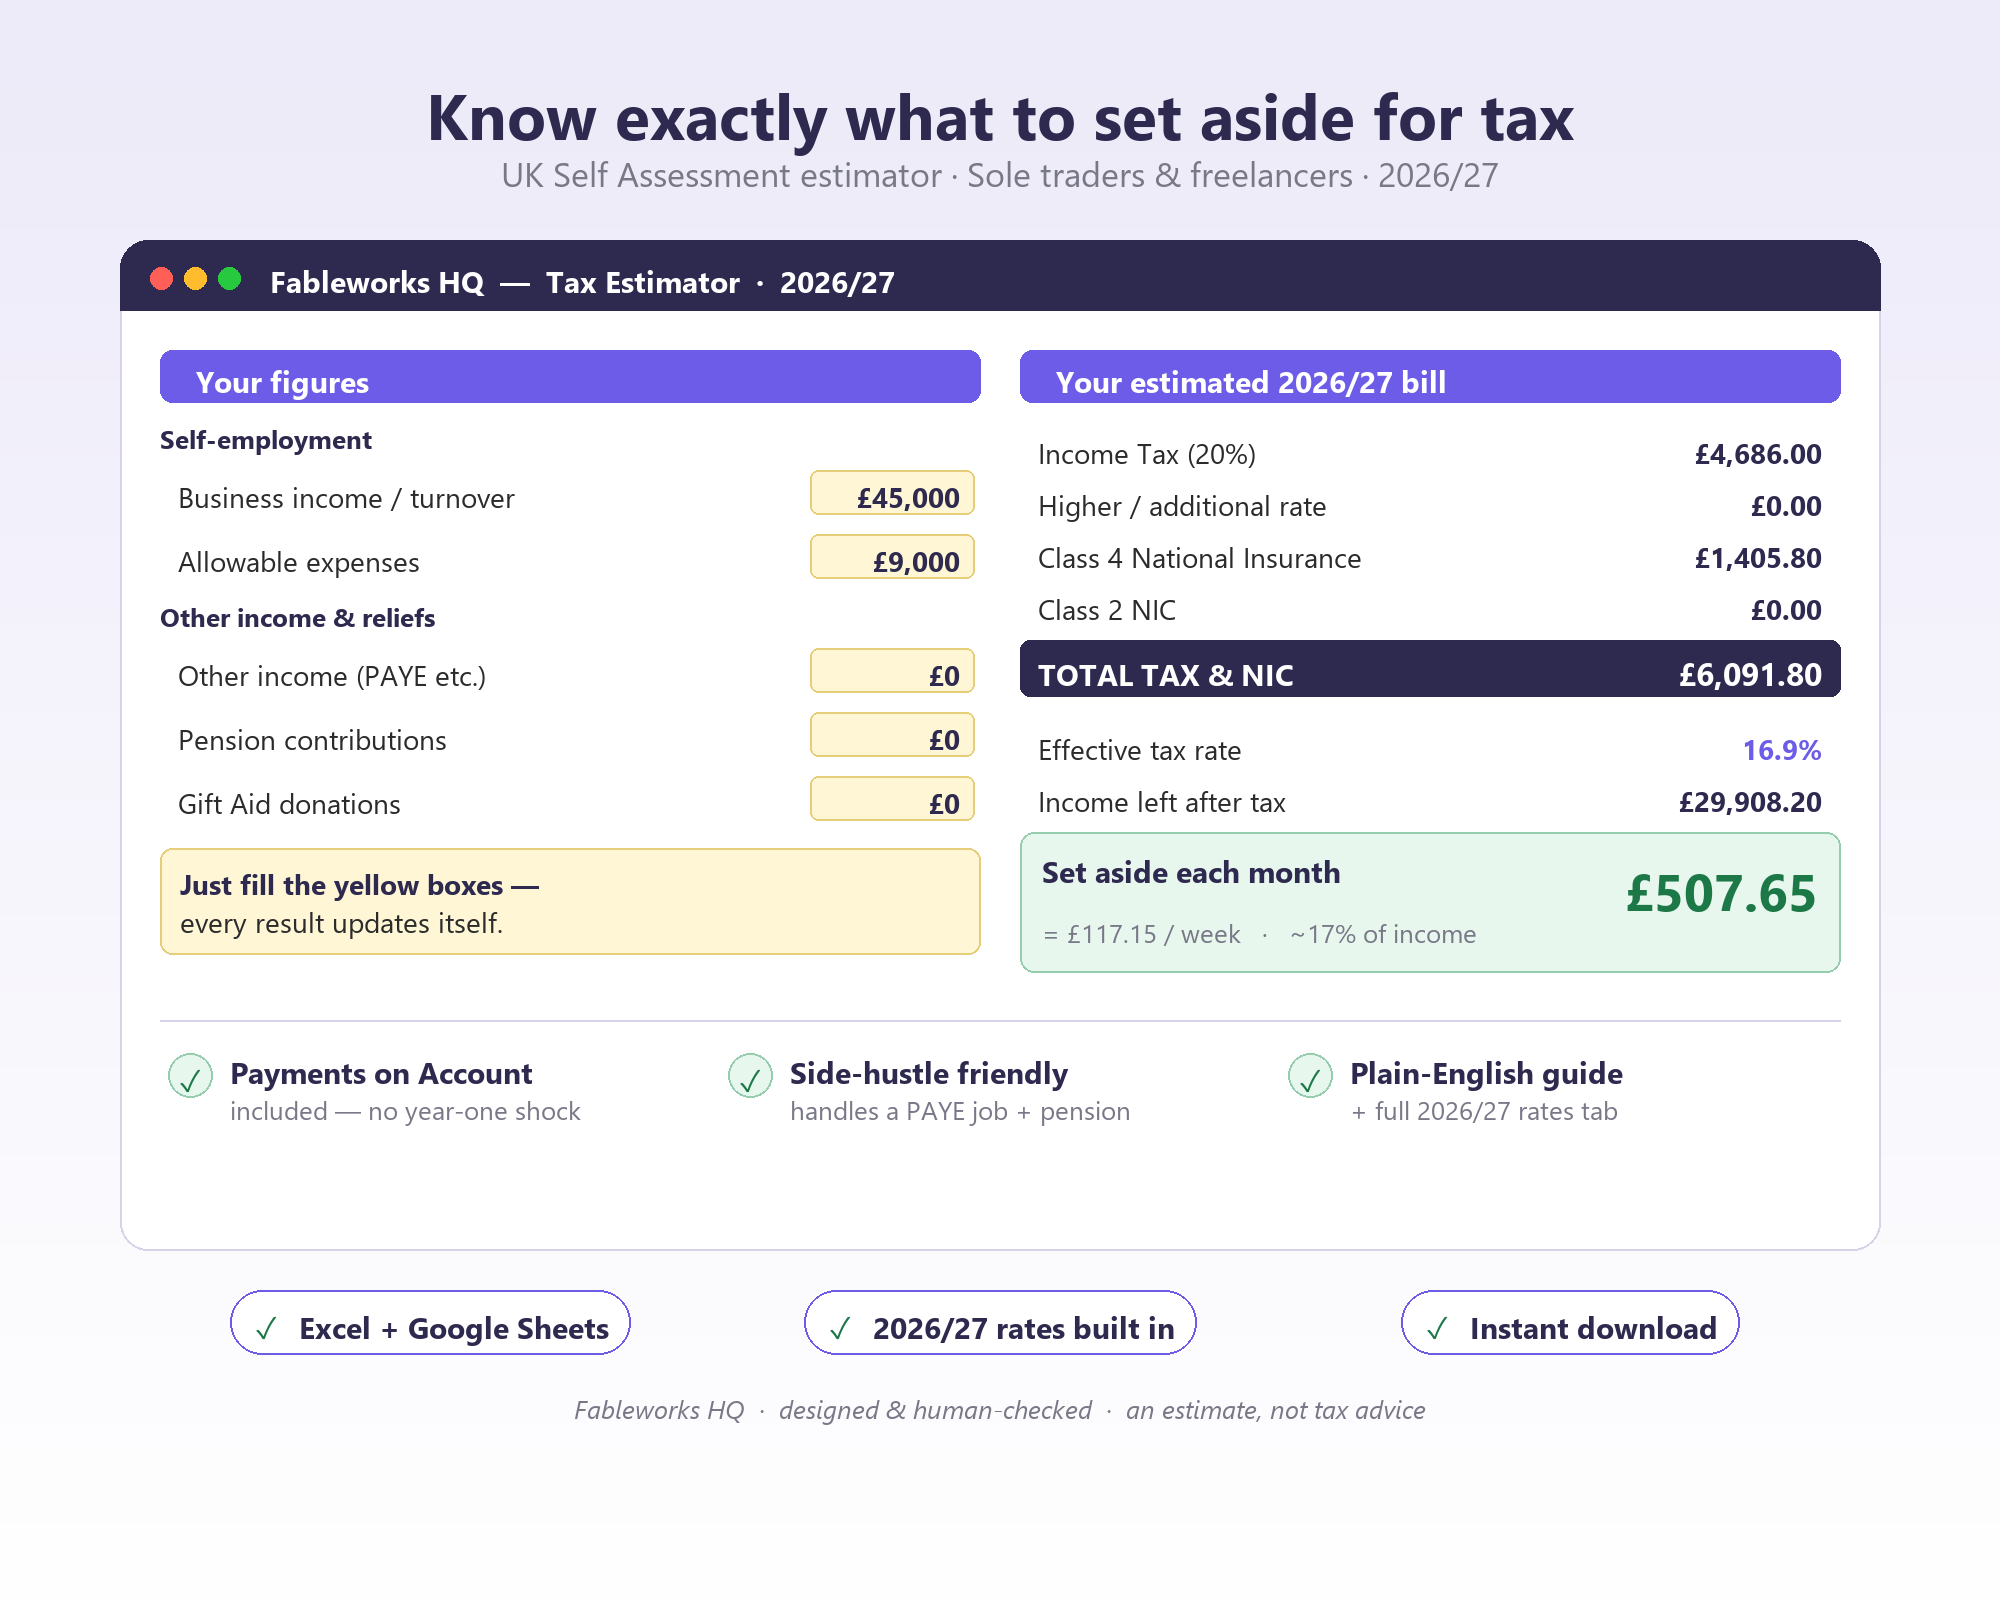Select the Pension contributions £0 field
The image size is (2000, 1600).
click(x=892, y=735)
